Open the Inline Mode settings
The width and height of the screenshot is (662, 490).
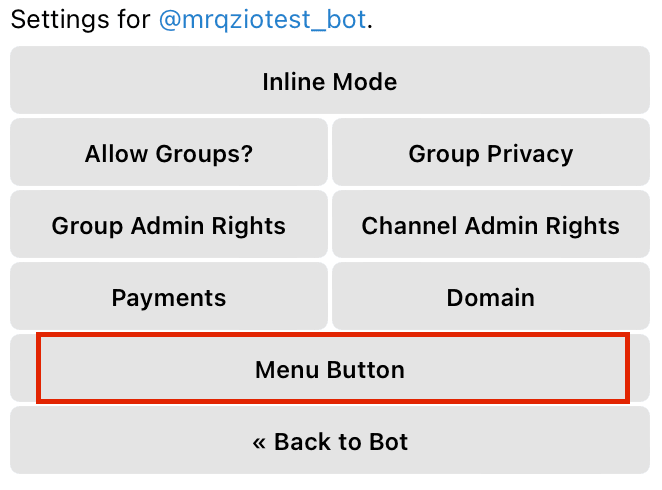click(330, 80)
